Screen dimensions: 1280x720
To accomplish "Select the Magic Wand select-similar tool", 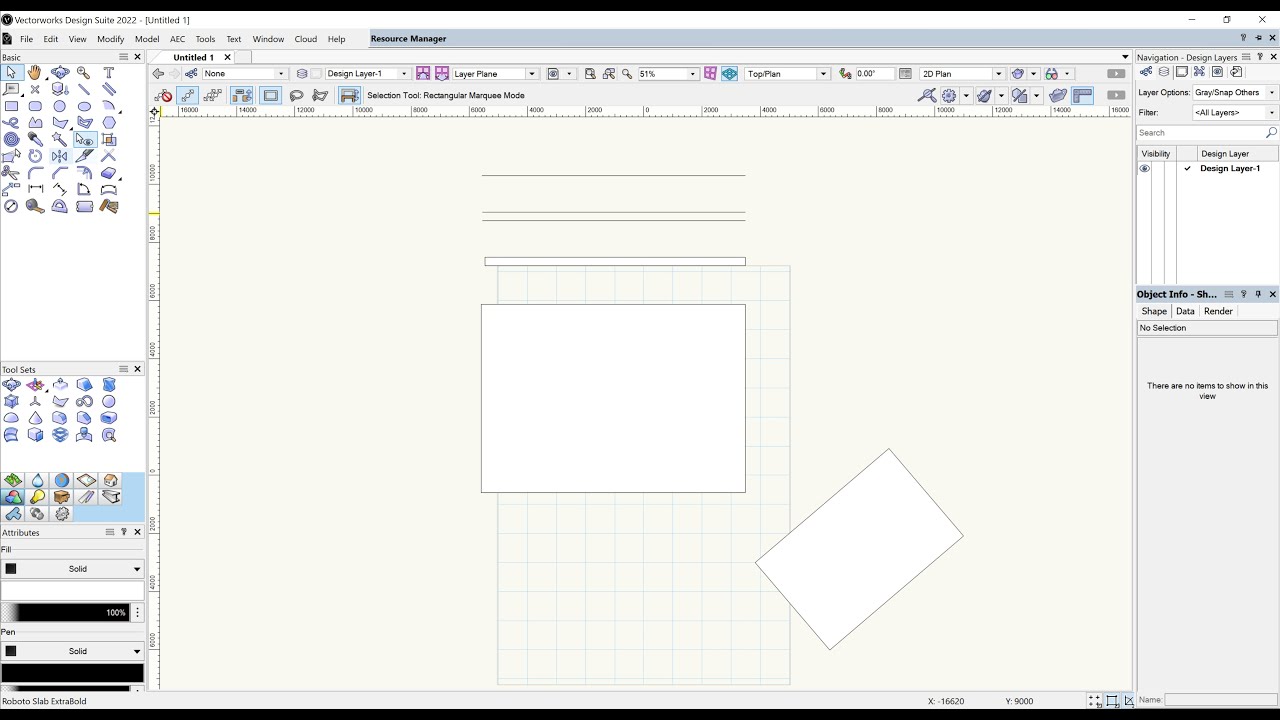I will point(60,139).
